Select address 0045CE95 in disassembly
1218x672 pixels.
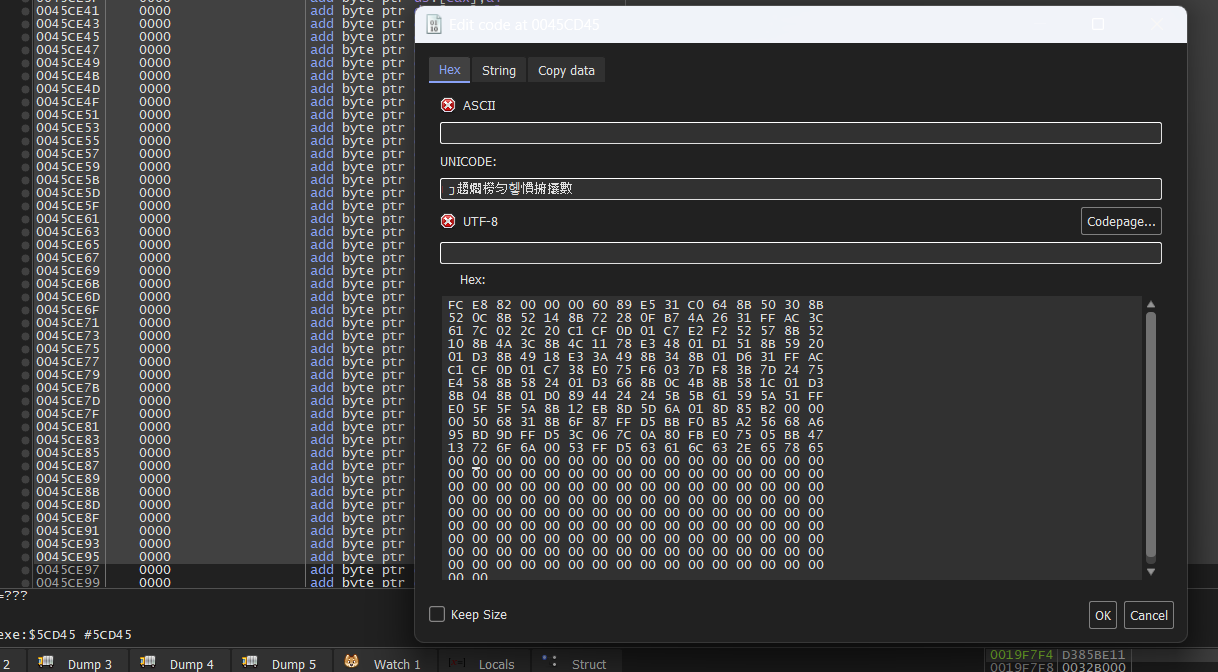67,556
